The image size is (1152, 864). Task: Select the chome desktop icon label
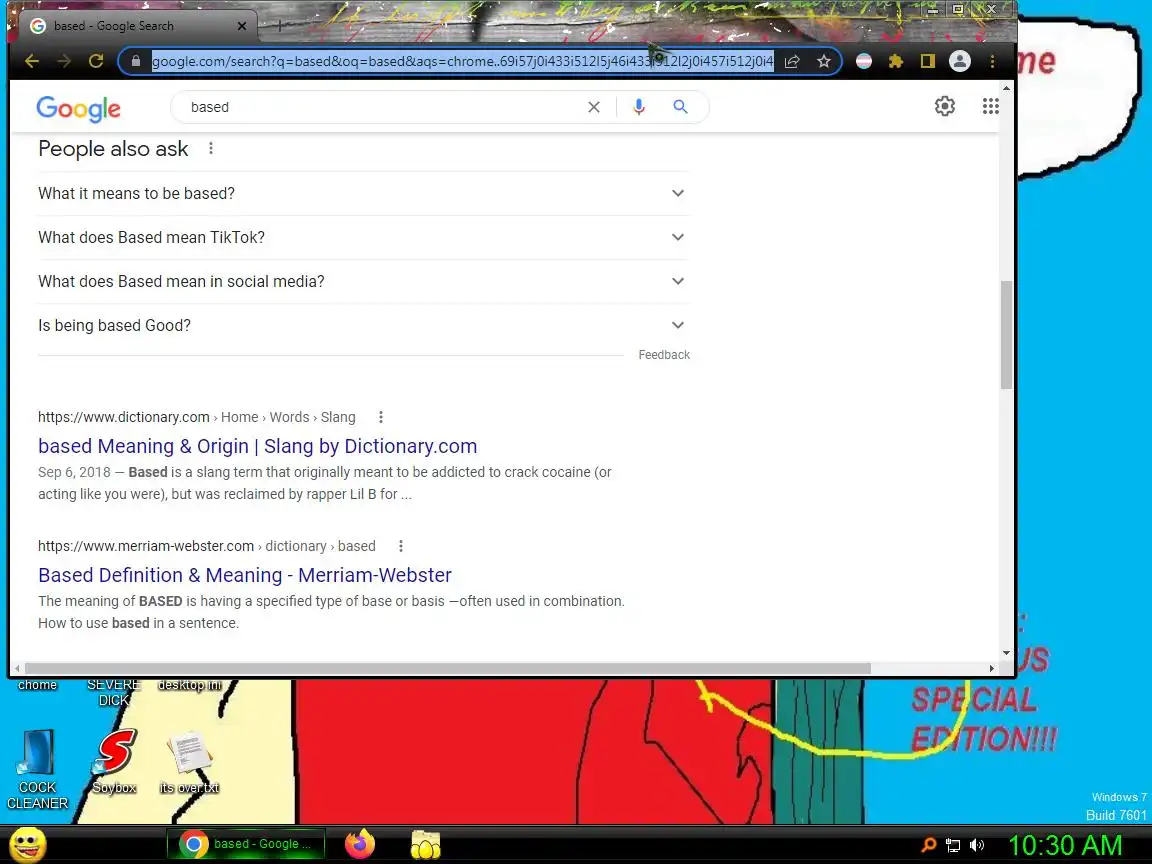click(37, 685)
